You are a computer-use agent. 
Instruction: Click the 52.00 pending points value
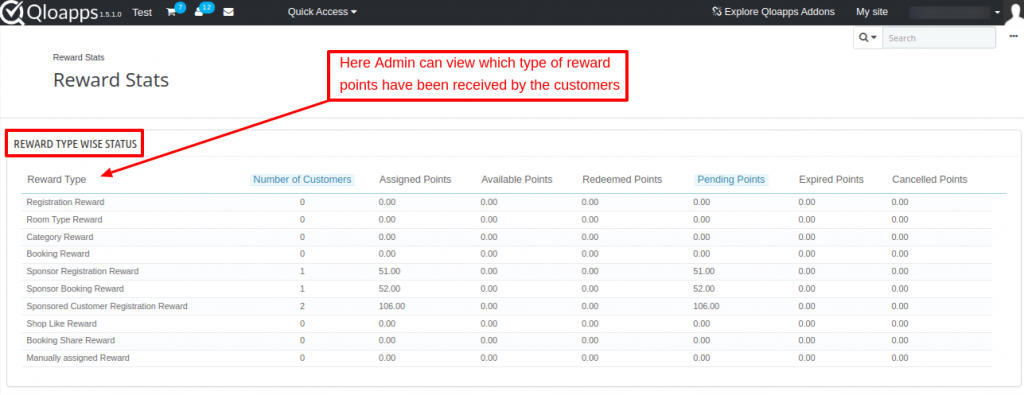pyautogui.click(x=704, y=289)
